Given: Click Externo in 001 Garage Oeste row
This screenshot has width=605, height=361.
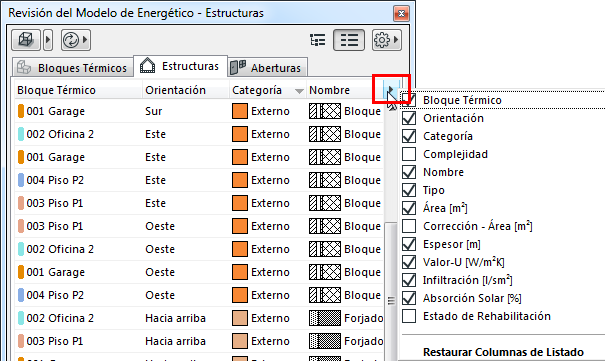Looking at the screenshot, I should pyautogui.click(x=270, y=272).
